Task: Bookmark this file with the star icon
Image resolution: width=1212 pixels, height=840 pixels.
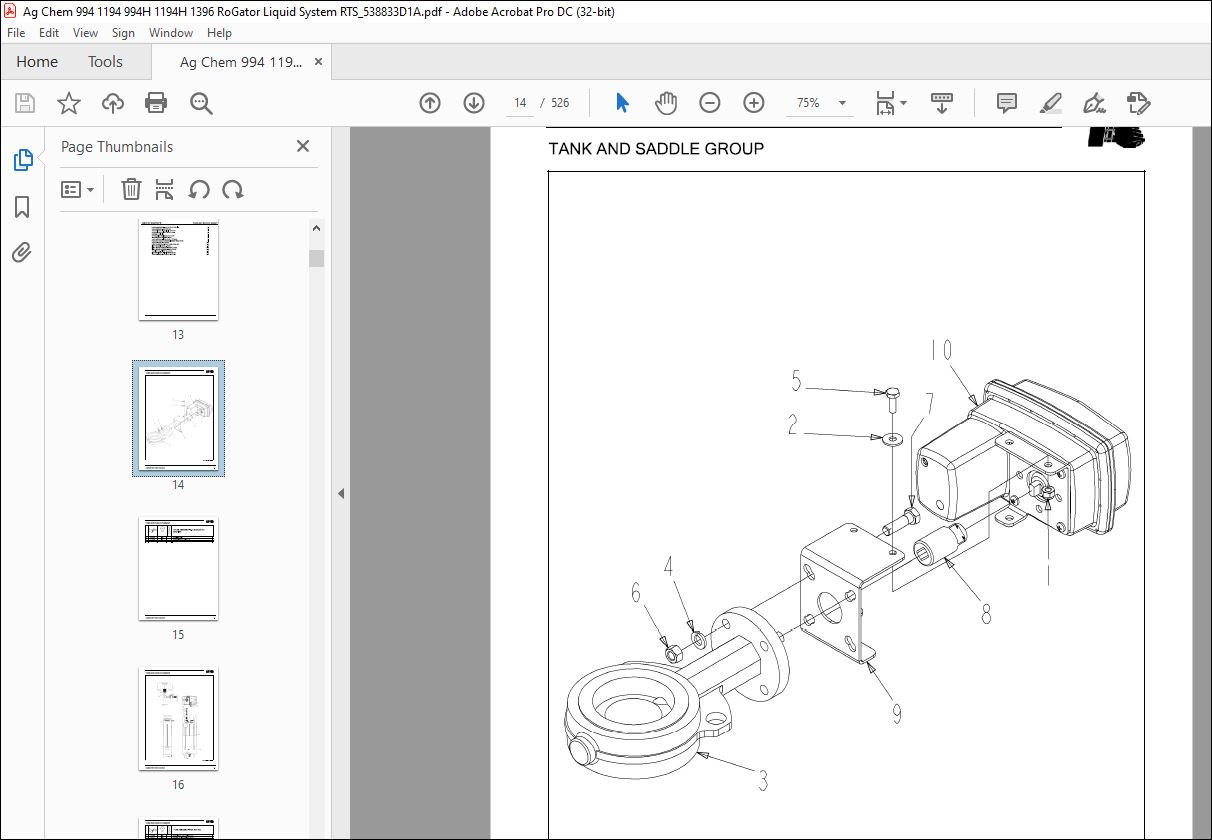Action: 69,103
